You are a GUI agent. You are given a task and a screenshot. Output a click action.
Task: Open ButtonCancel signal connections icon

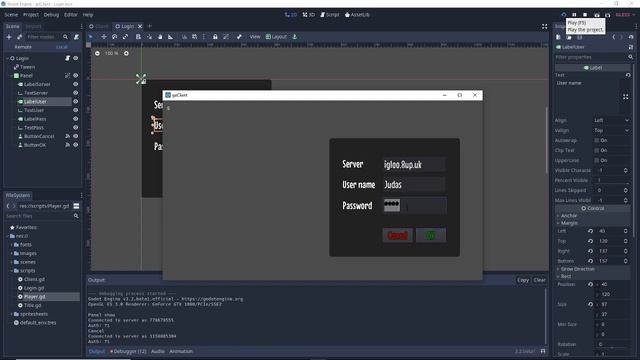coord(68,136)
